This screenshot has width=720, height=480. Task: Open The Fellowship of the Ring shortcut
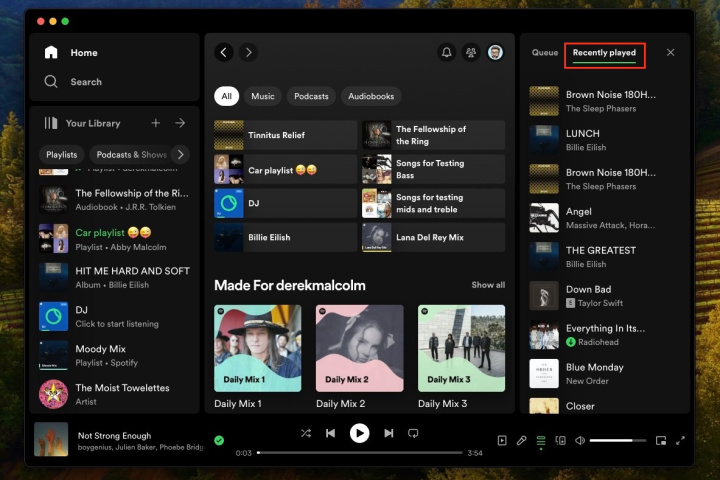pos(433,135)
